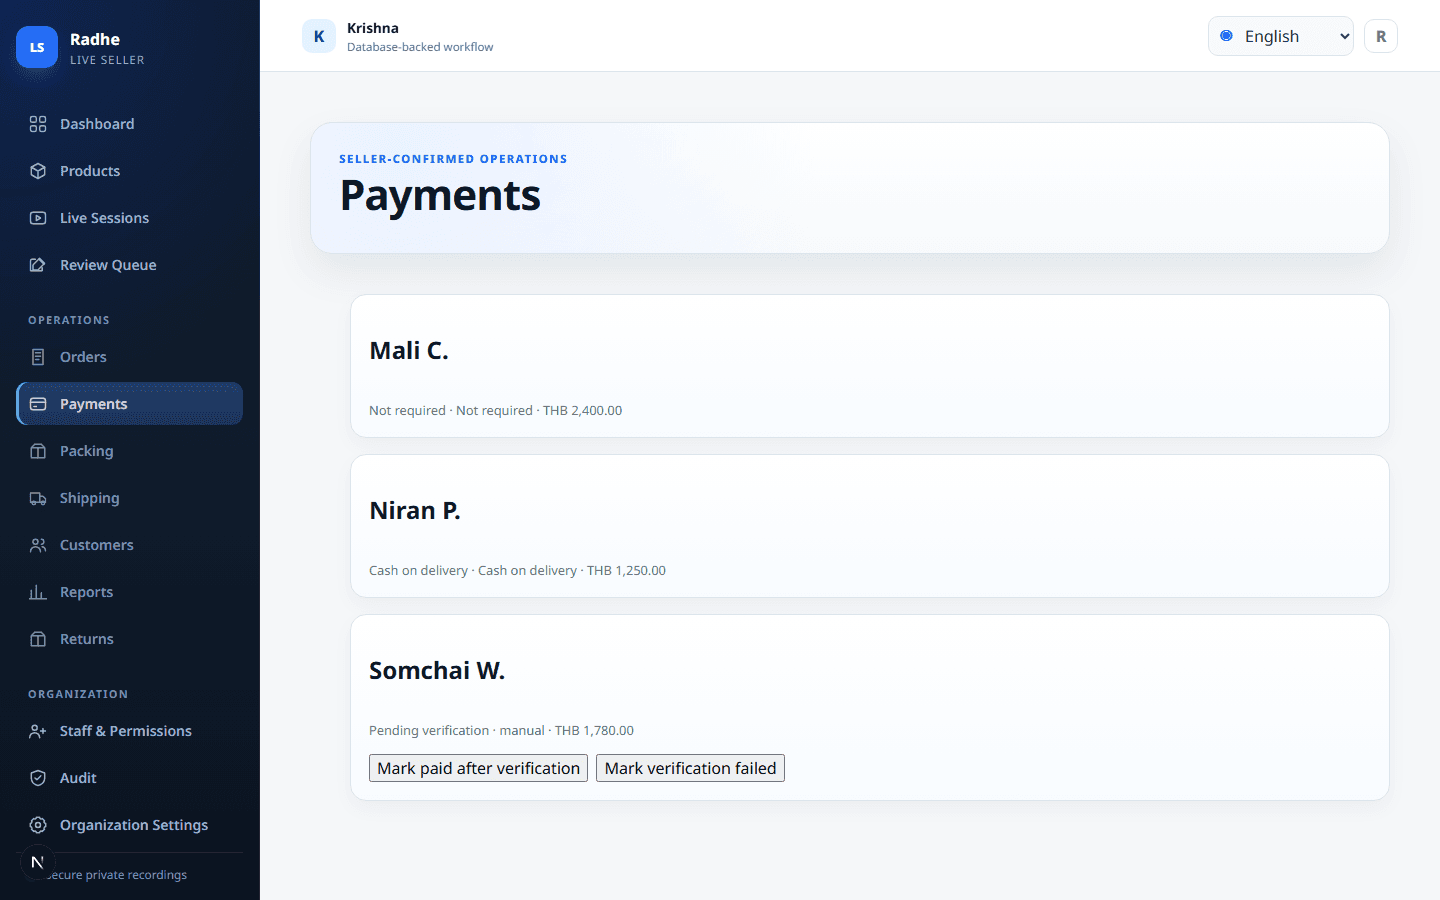The width and height of the screenshot is (1440, 900).
Task: Go to Shipping
Action: [129, 498]
